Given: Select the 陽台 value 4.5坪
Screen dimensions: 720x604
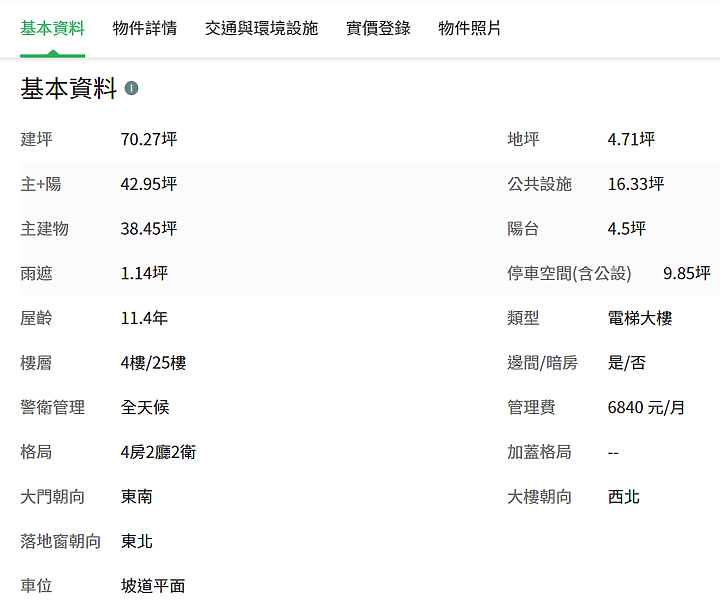Looking at the screenshot, I should click(627, 228).
